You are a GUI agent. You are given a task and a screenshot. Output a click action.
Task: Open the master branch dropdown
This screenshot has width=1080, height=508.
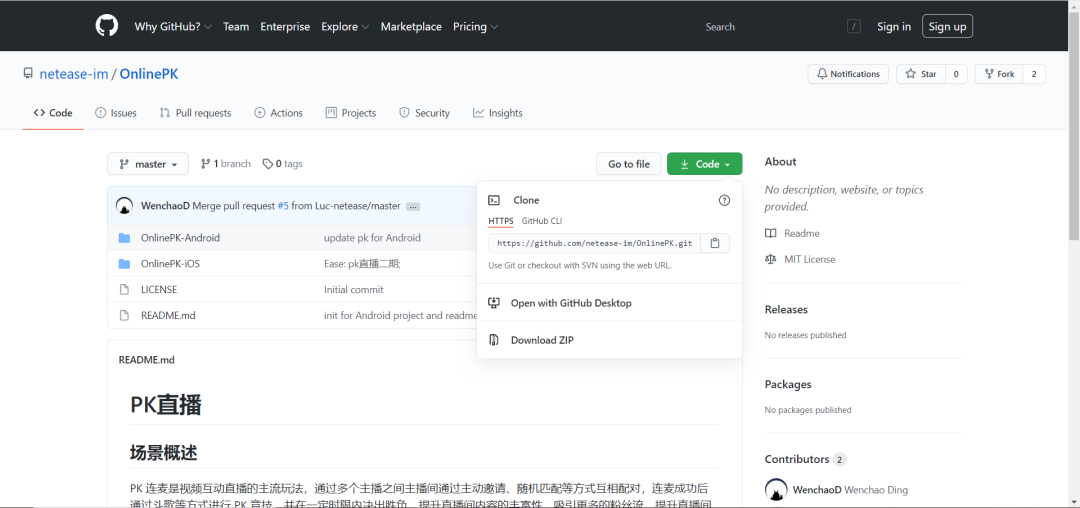coord(147,164)
